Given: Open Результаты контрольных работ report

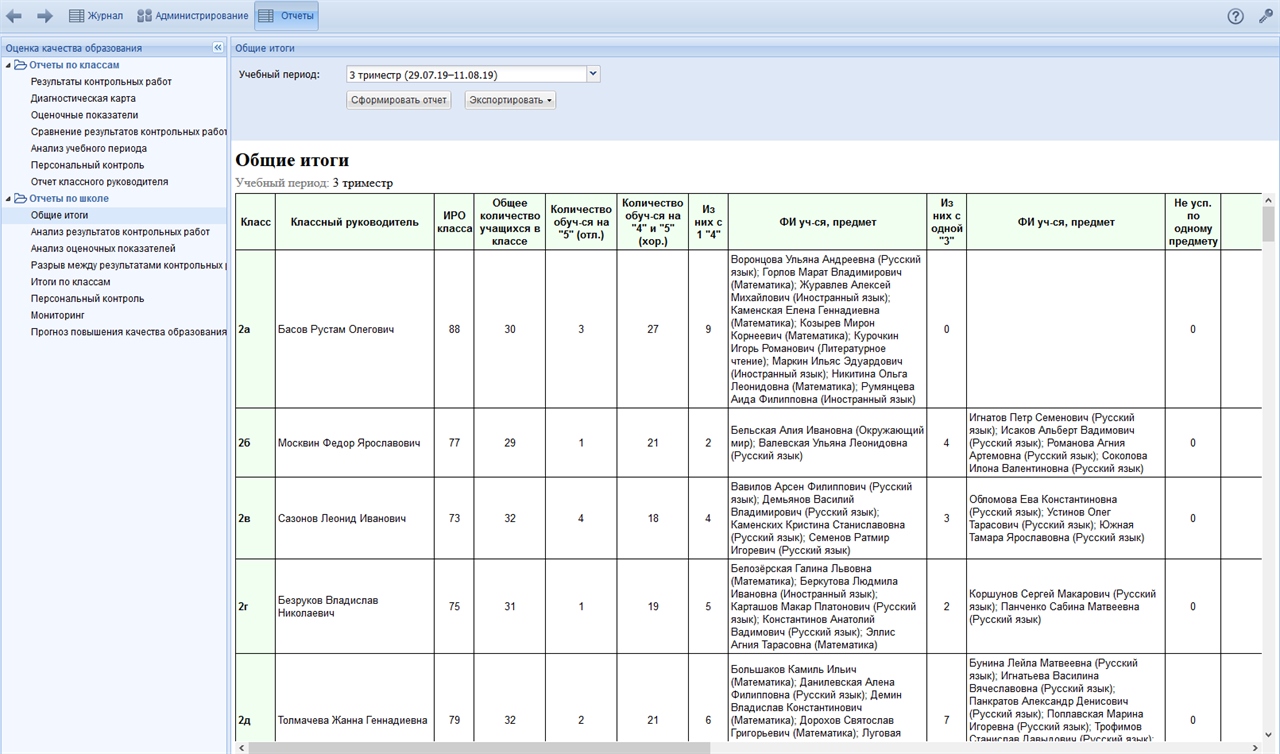Looking at the screenshot, I should (101, 82).
